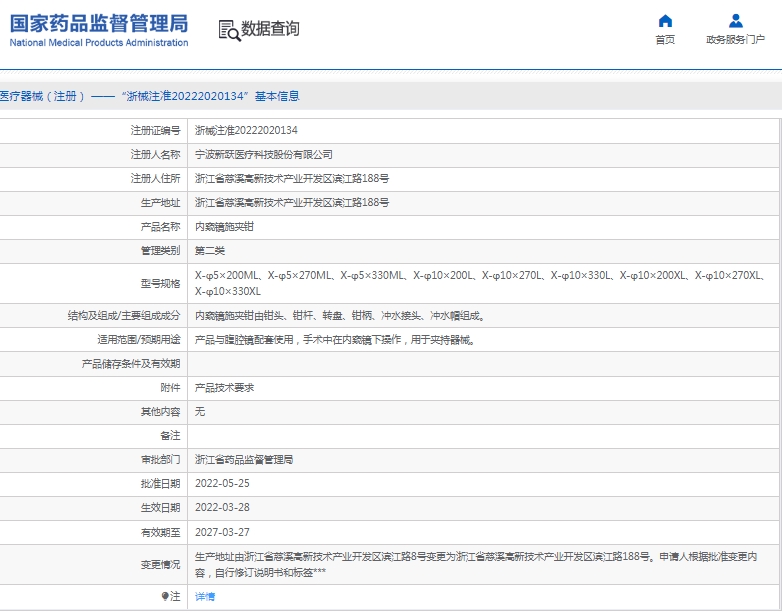Click the 型号规格 row label
The width and height of the screenshot is (782, 616).
pos(161,284)
